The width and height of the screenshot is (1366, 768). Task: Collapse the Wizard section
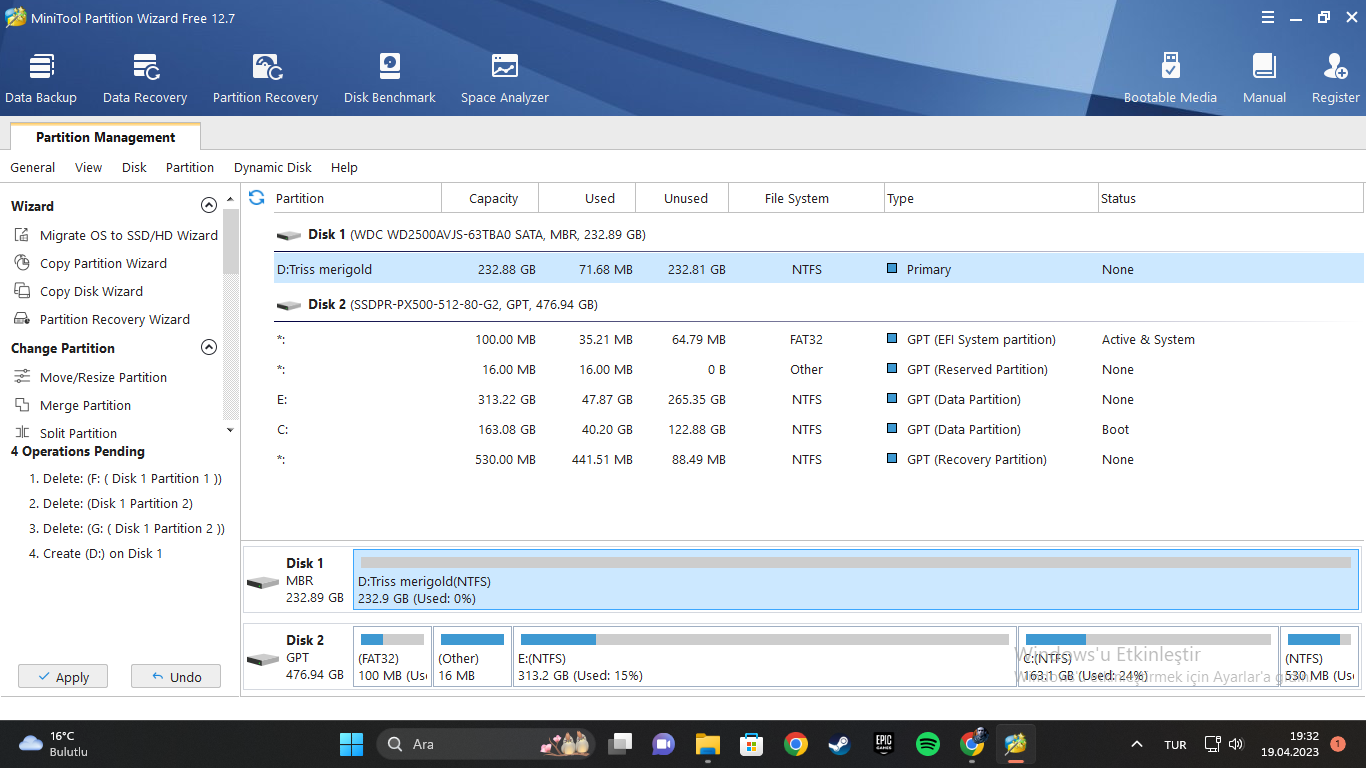click(209, 206)
